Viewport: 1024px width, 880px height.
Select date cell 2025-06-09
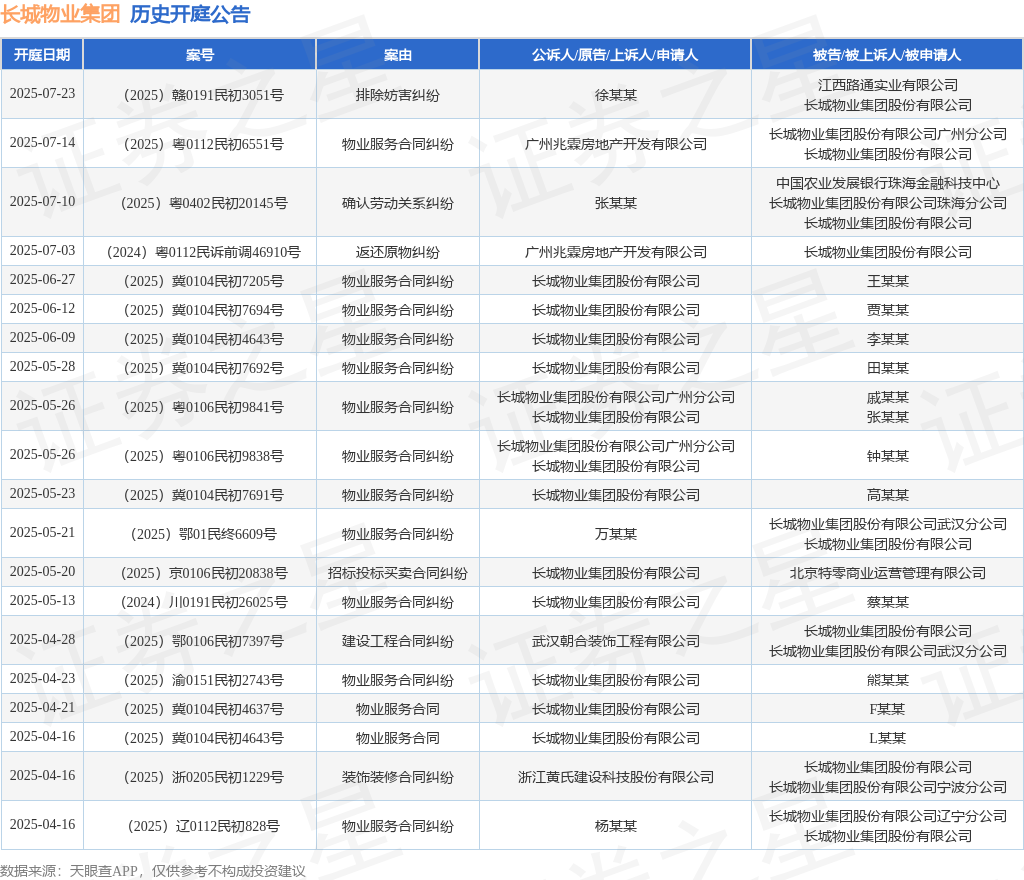[42, 338]
